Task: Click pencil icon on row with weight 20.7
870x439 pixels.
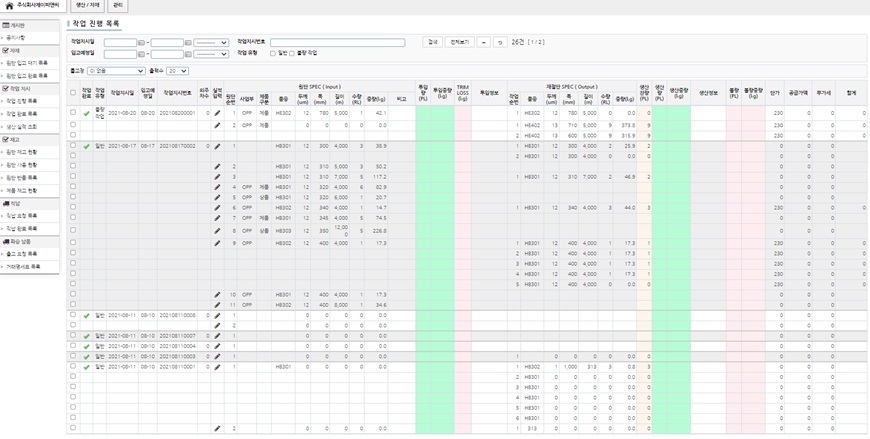Action: point(218,197)
